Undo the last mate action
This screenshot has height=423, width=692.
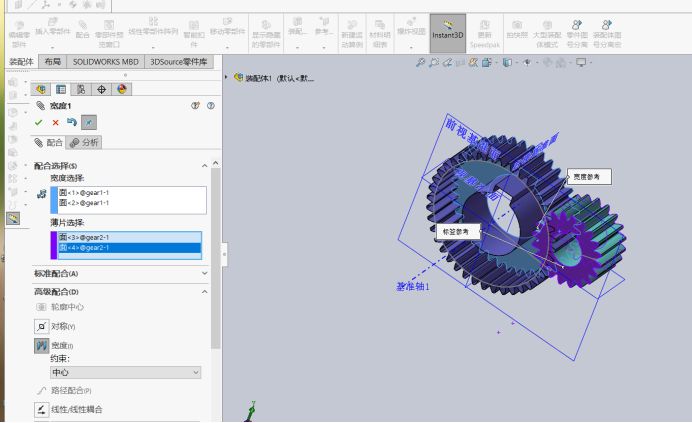71,122
